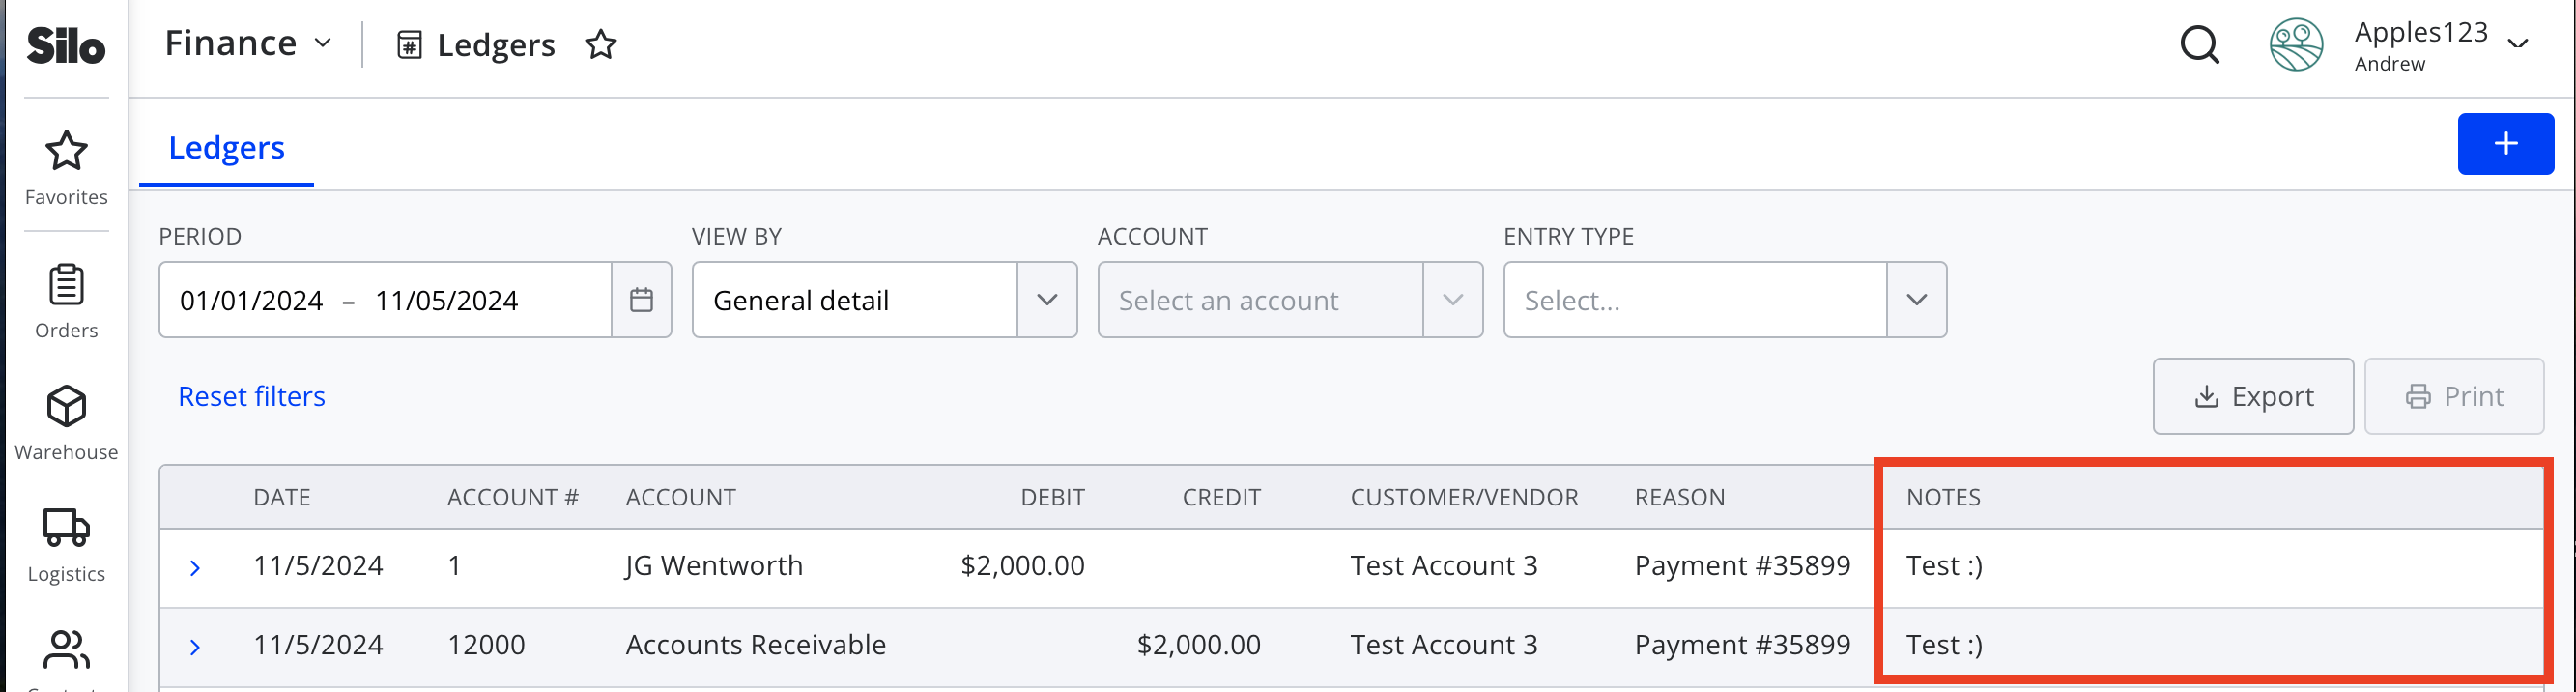The image size is (2576, 692).
Task: Click the search magnifier icon
Action: click(2199, 45)
